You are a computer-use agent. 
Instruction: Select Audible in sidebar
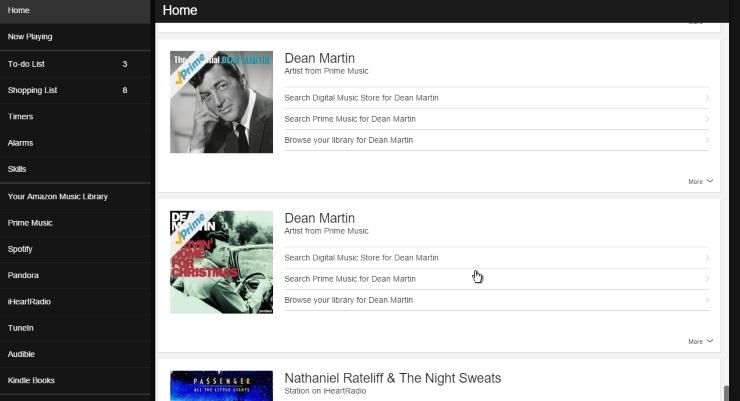point(75,354)
